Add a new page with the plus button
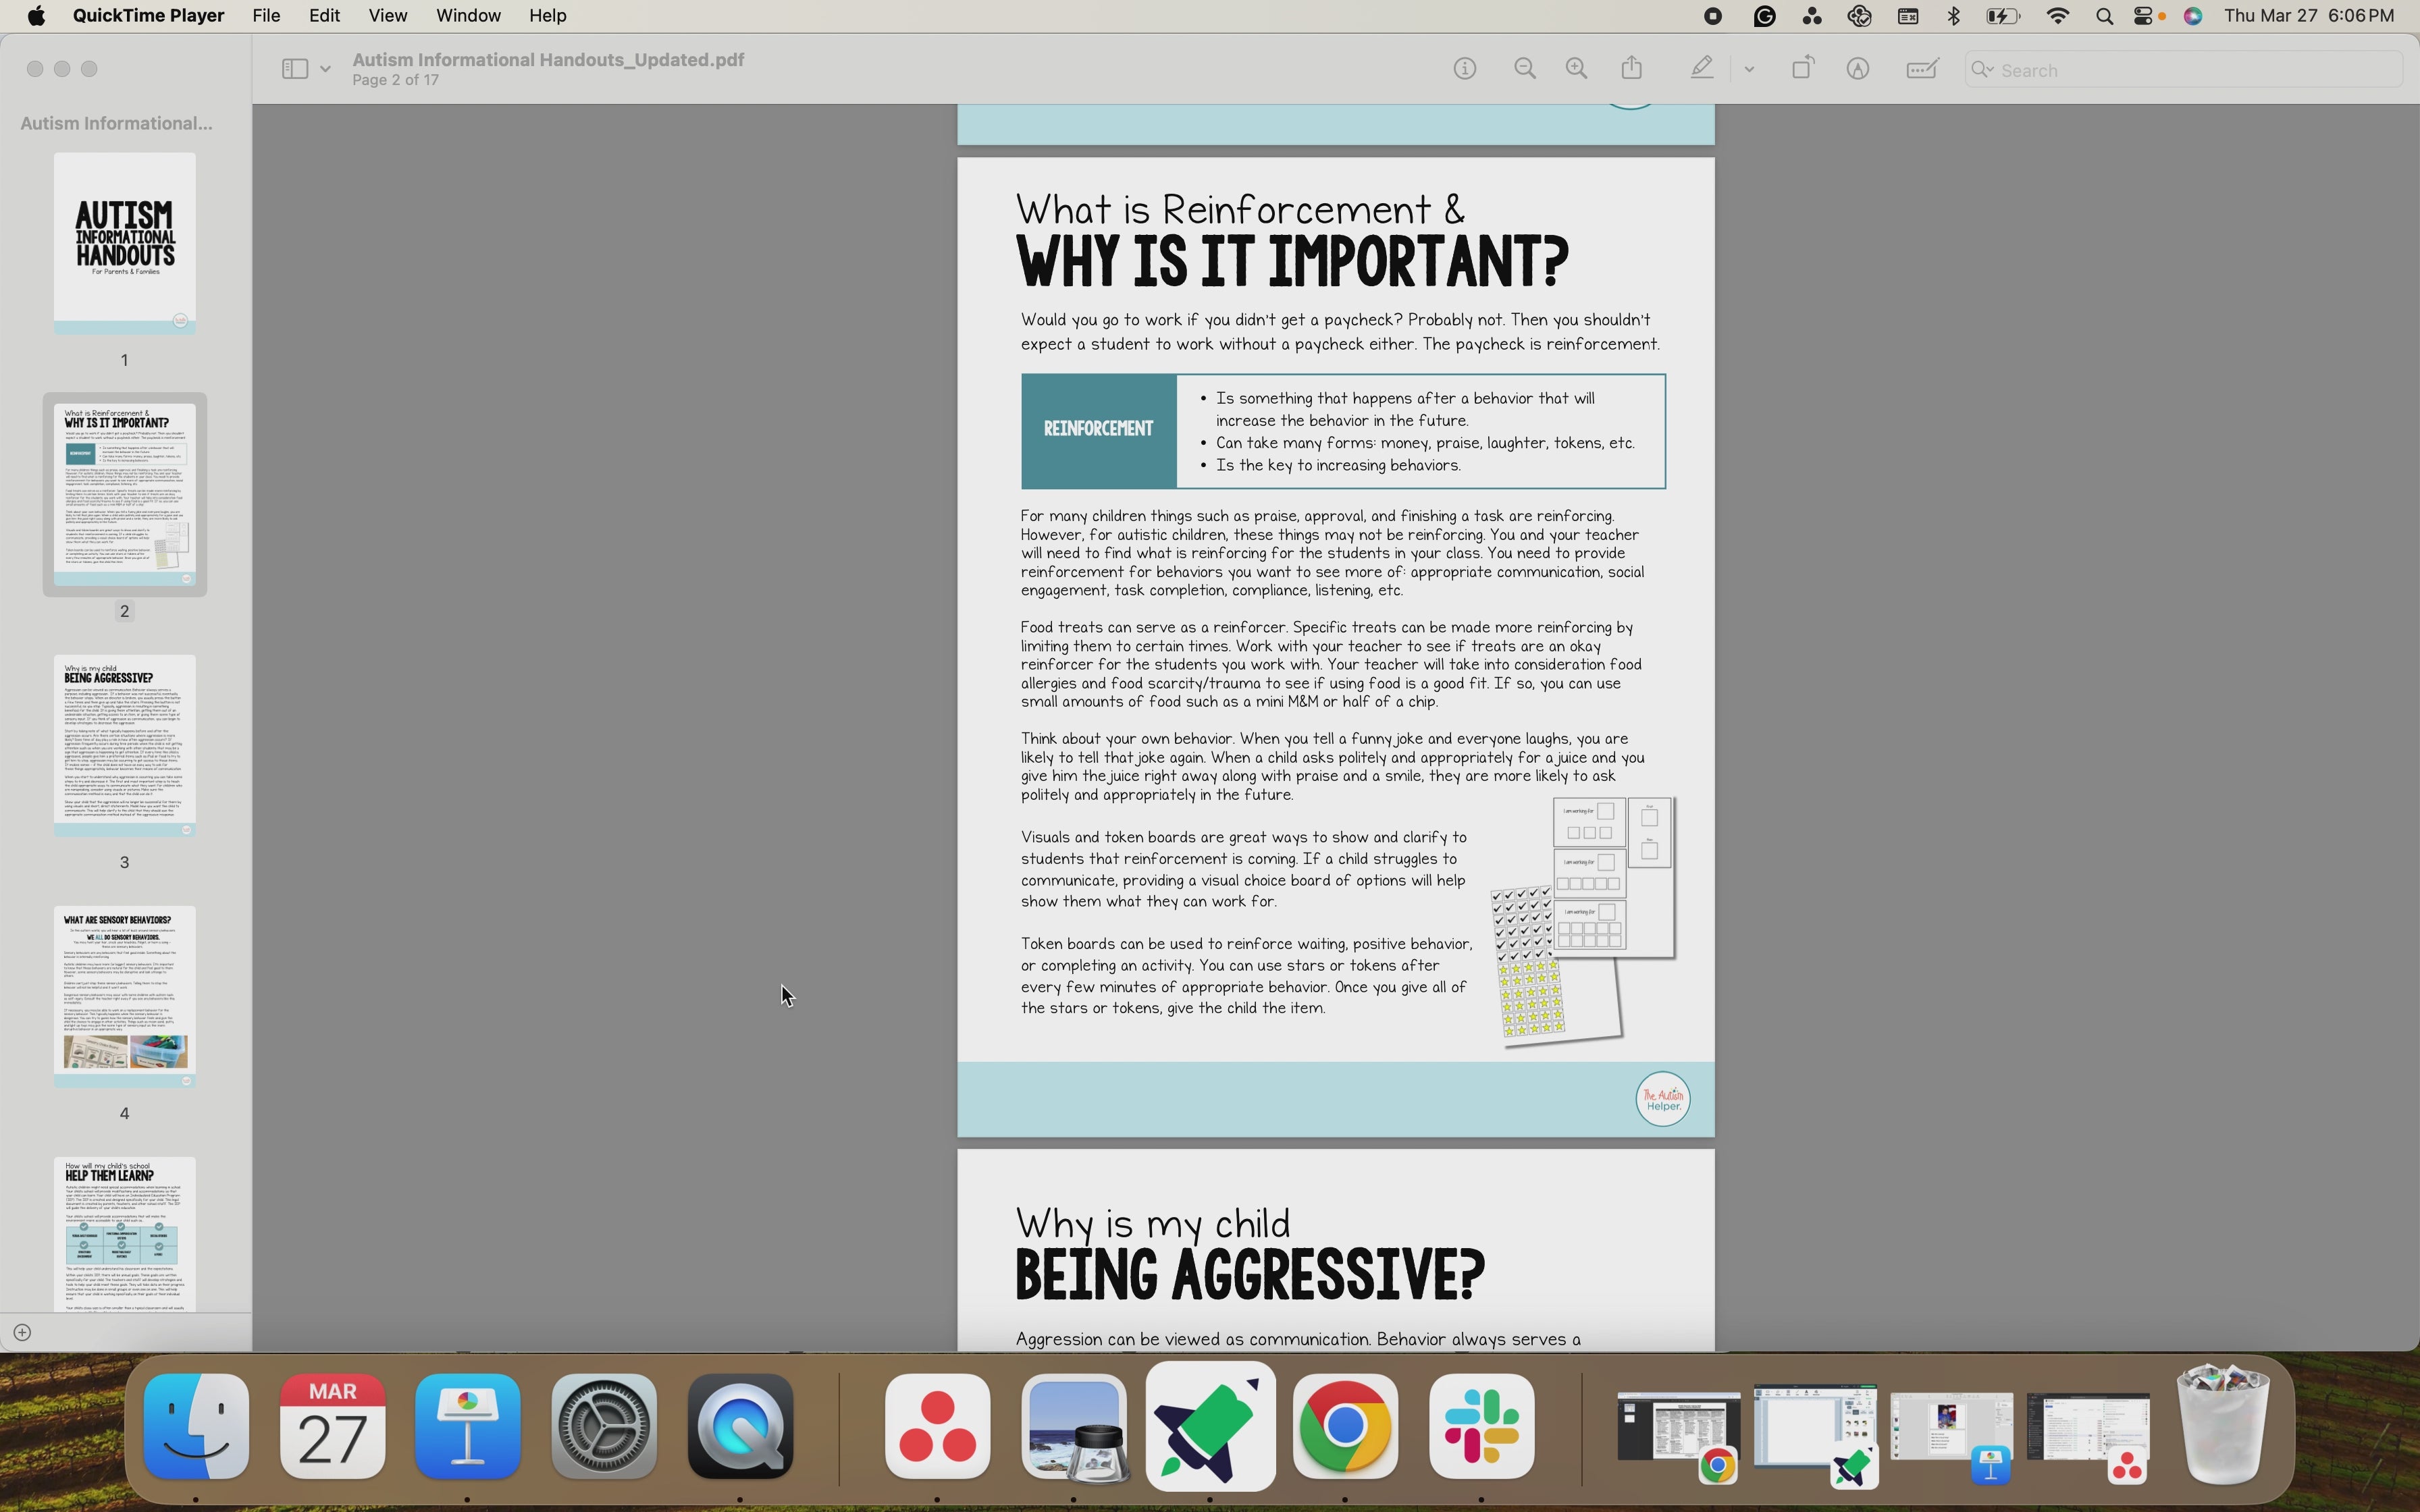 (x=23, y=1331)
